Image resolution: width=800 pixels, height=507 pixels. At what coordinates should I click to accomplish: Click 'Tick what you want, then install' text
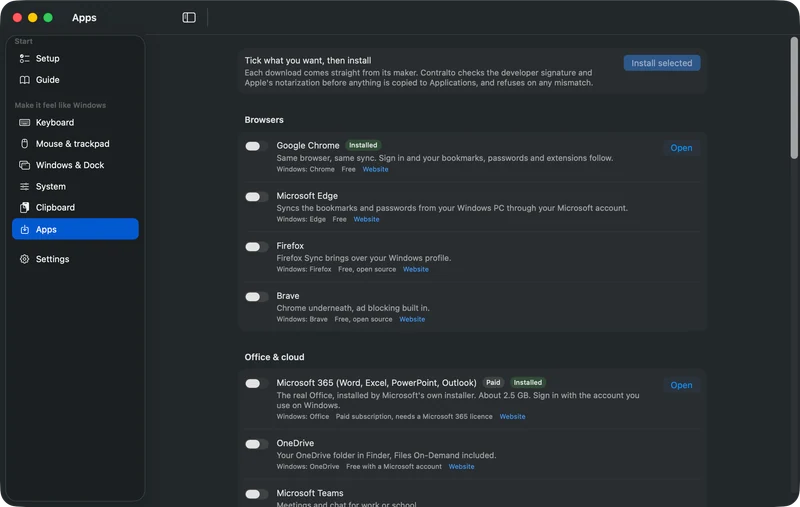pyautogui.click(x=308, y=60)
